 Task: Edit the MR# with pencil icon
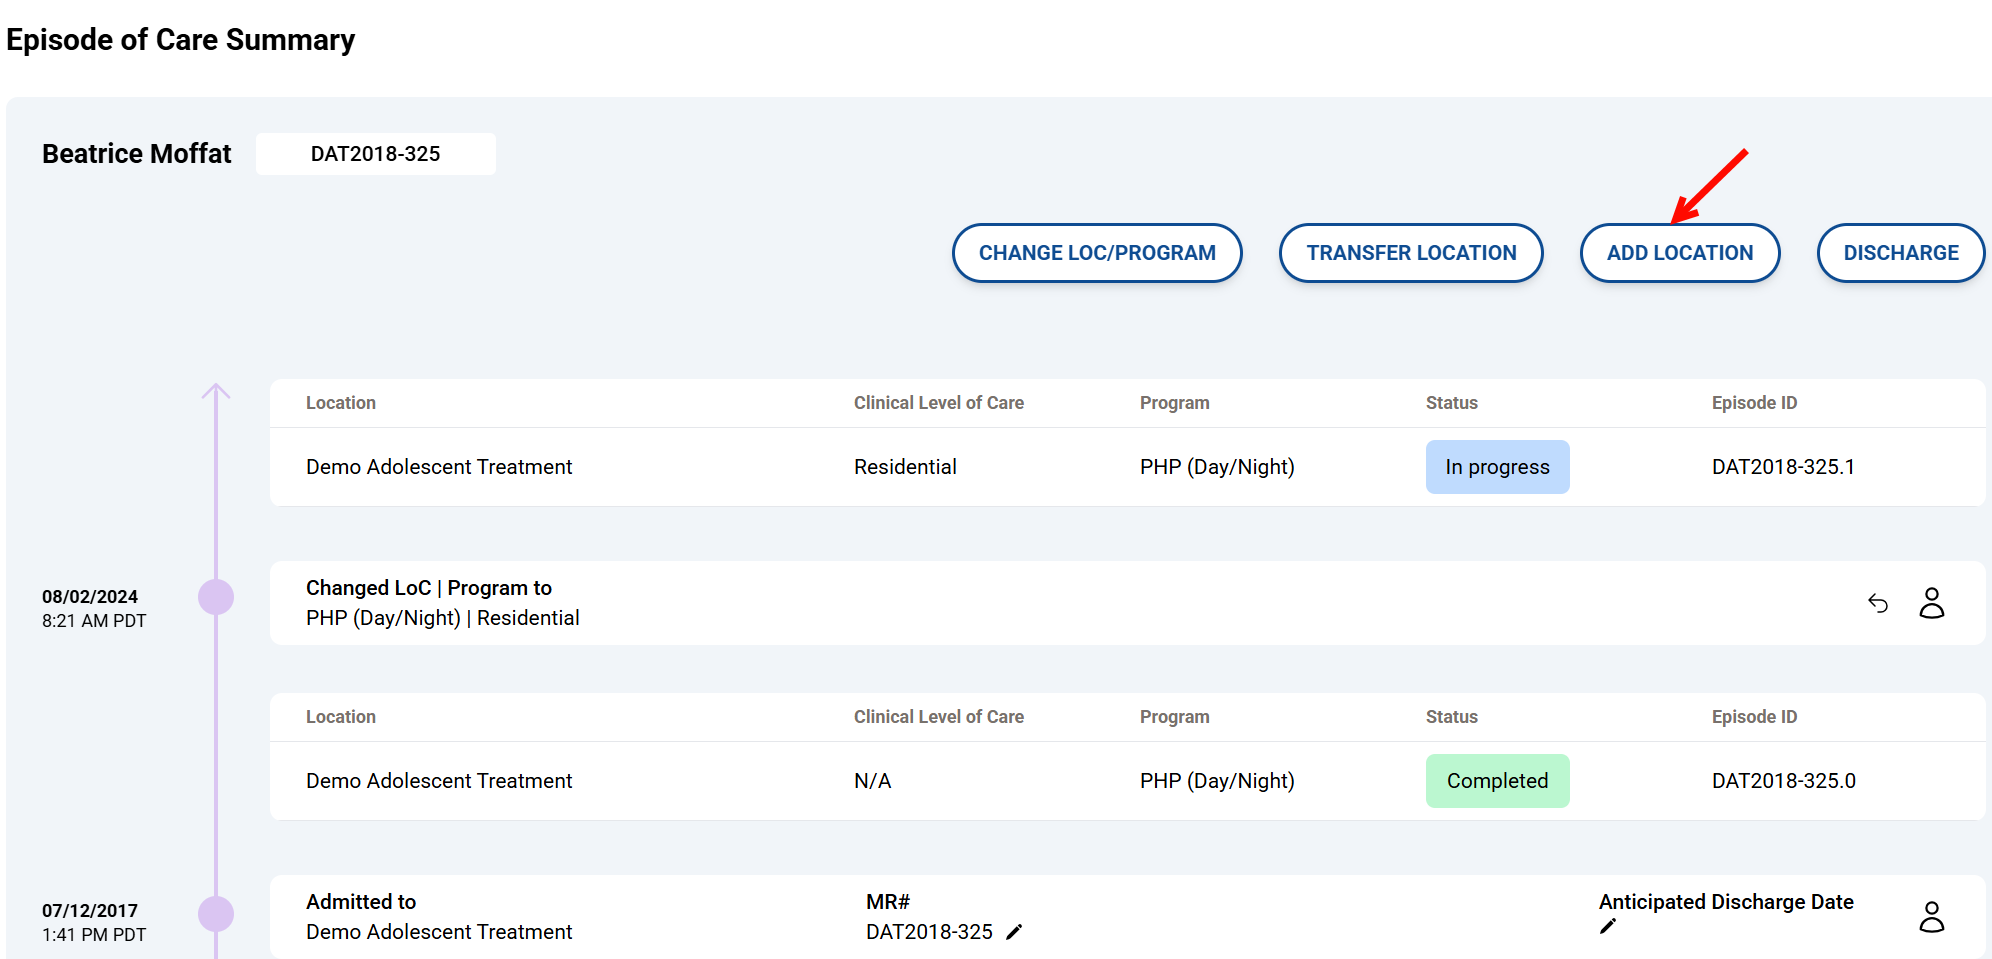coord(1014,932)
